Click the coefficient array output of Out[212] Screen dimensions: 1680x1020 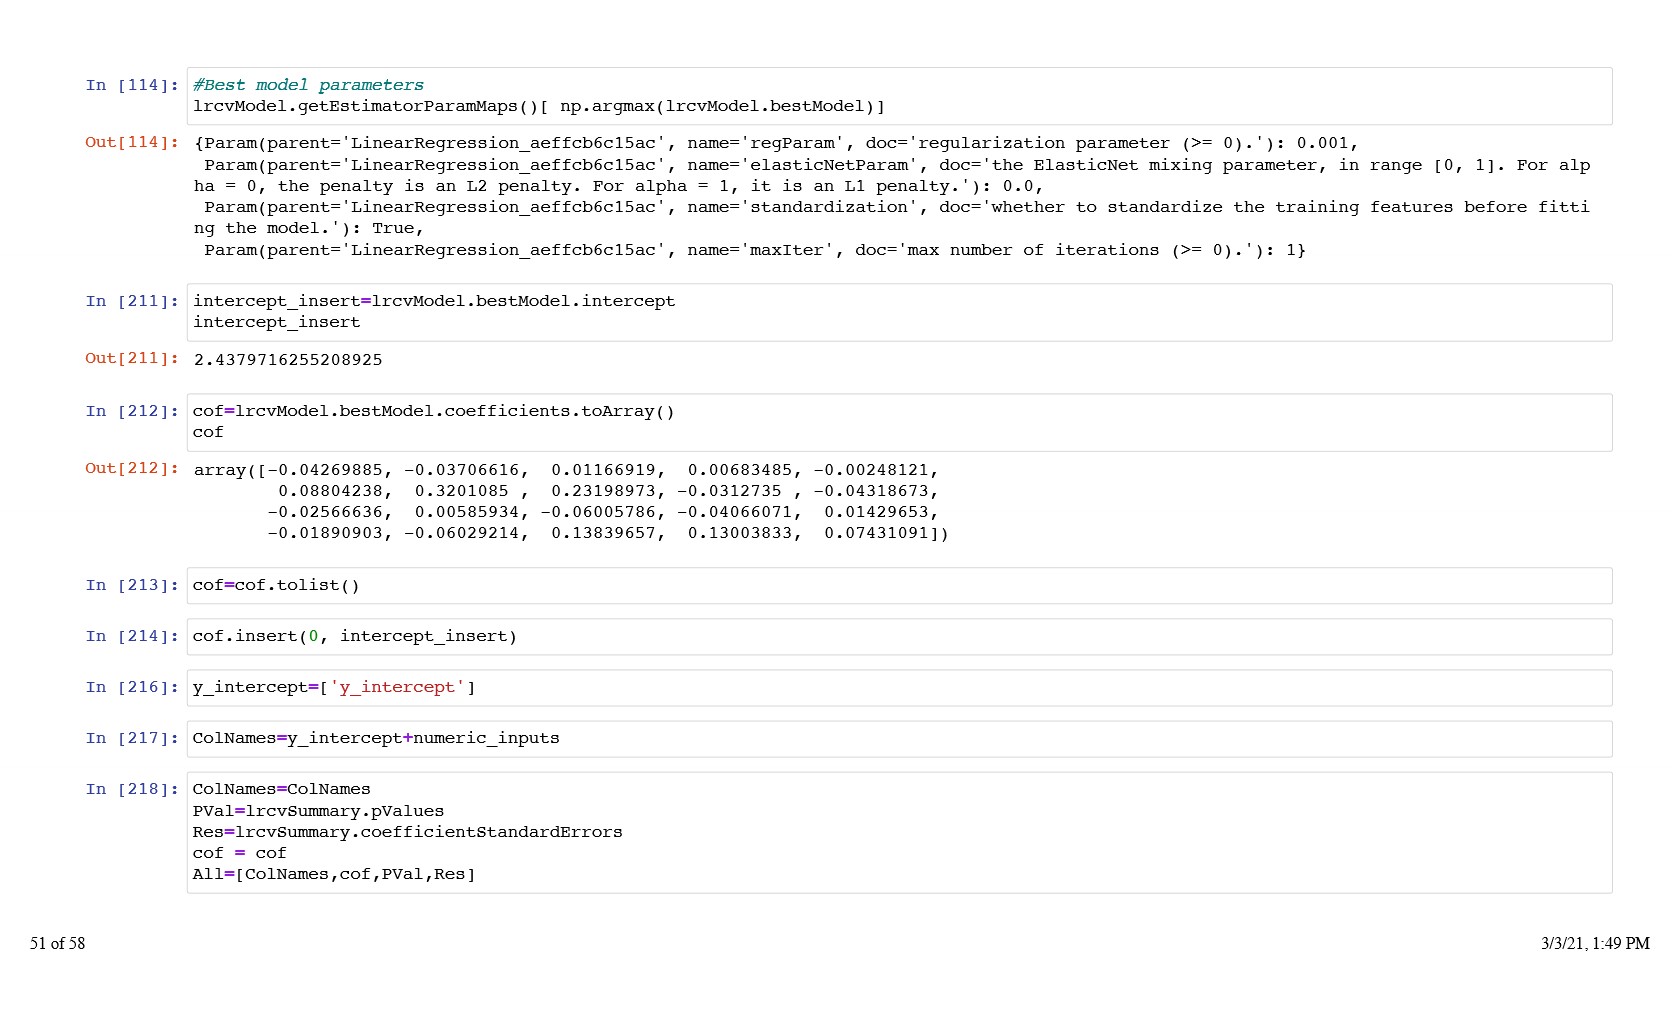570,501
